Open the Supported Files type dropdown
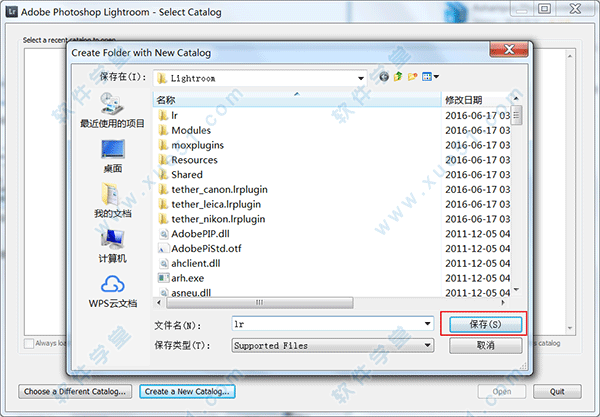Image resolution: width=600 pixels, height=417 pixels. pos(333,345)
